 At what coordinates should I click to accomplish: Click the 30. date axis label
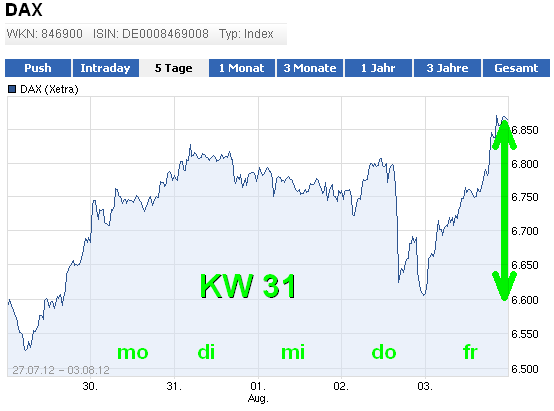click(x=90, y=386)
